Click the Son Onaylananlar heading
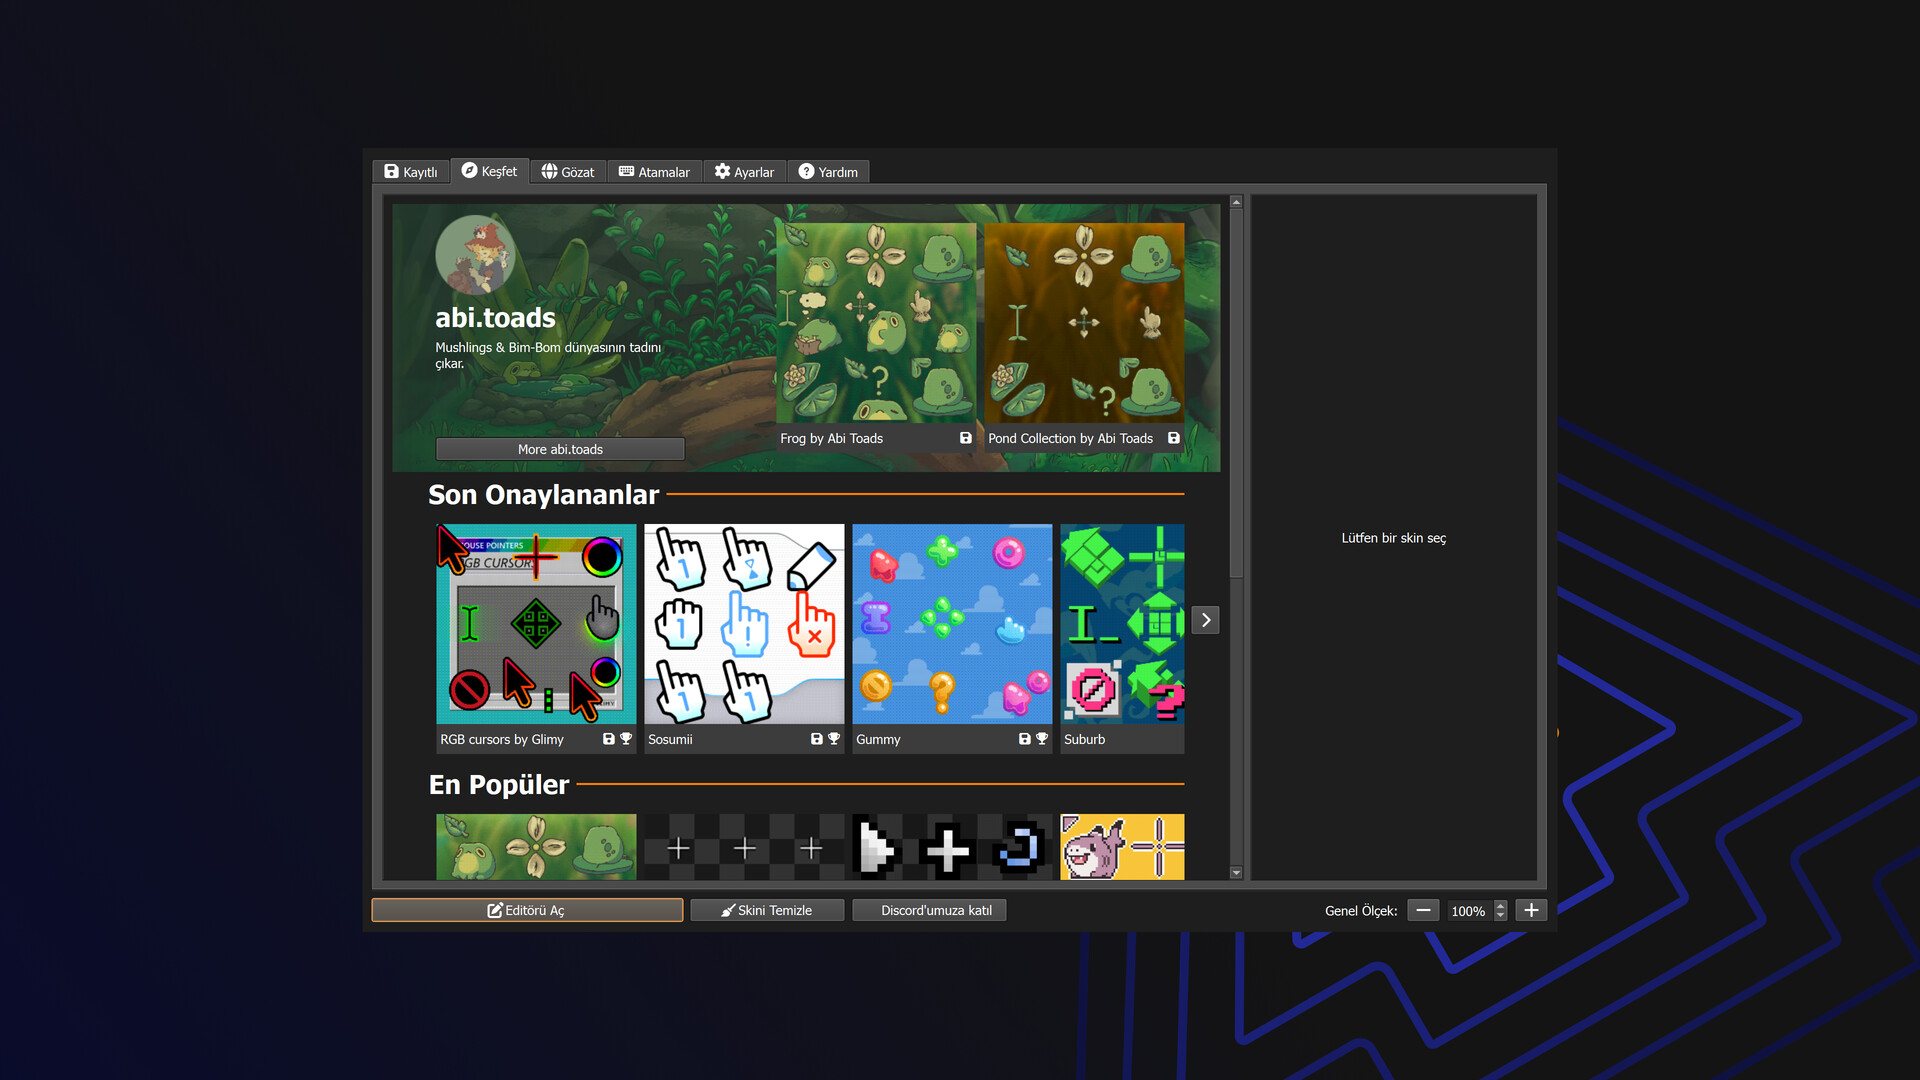Screen dimensions: 1920x1080 pos(543,495)
